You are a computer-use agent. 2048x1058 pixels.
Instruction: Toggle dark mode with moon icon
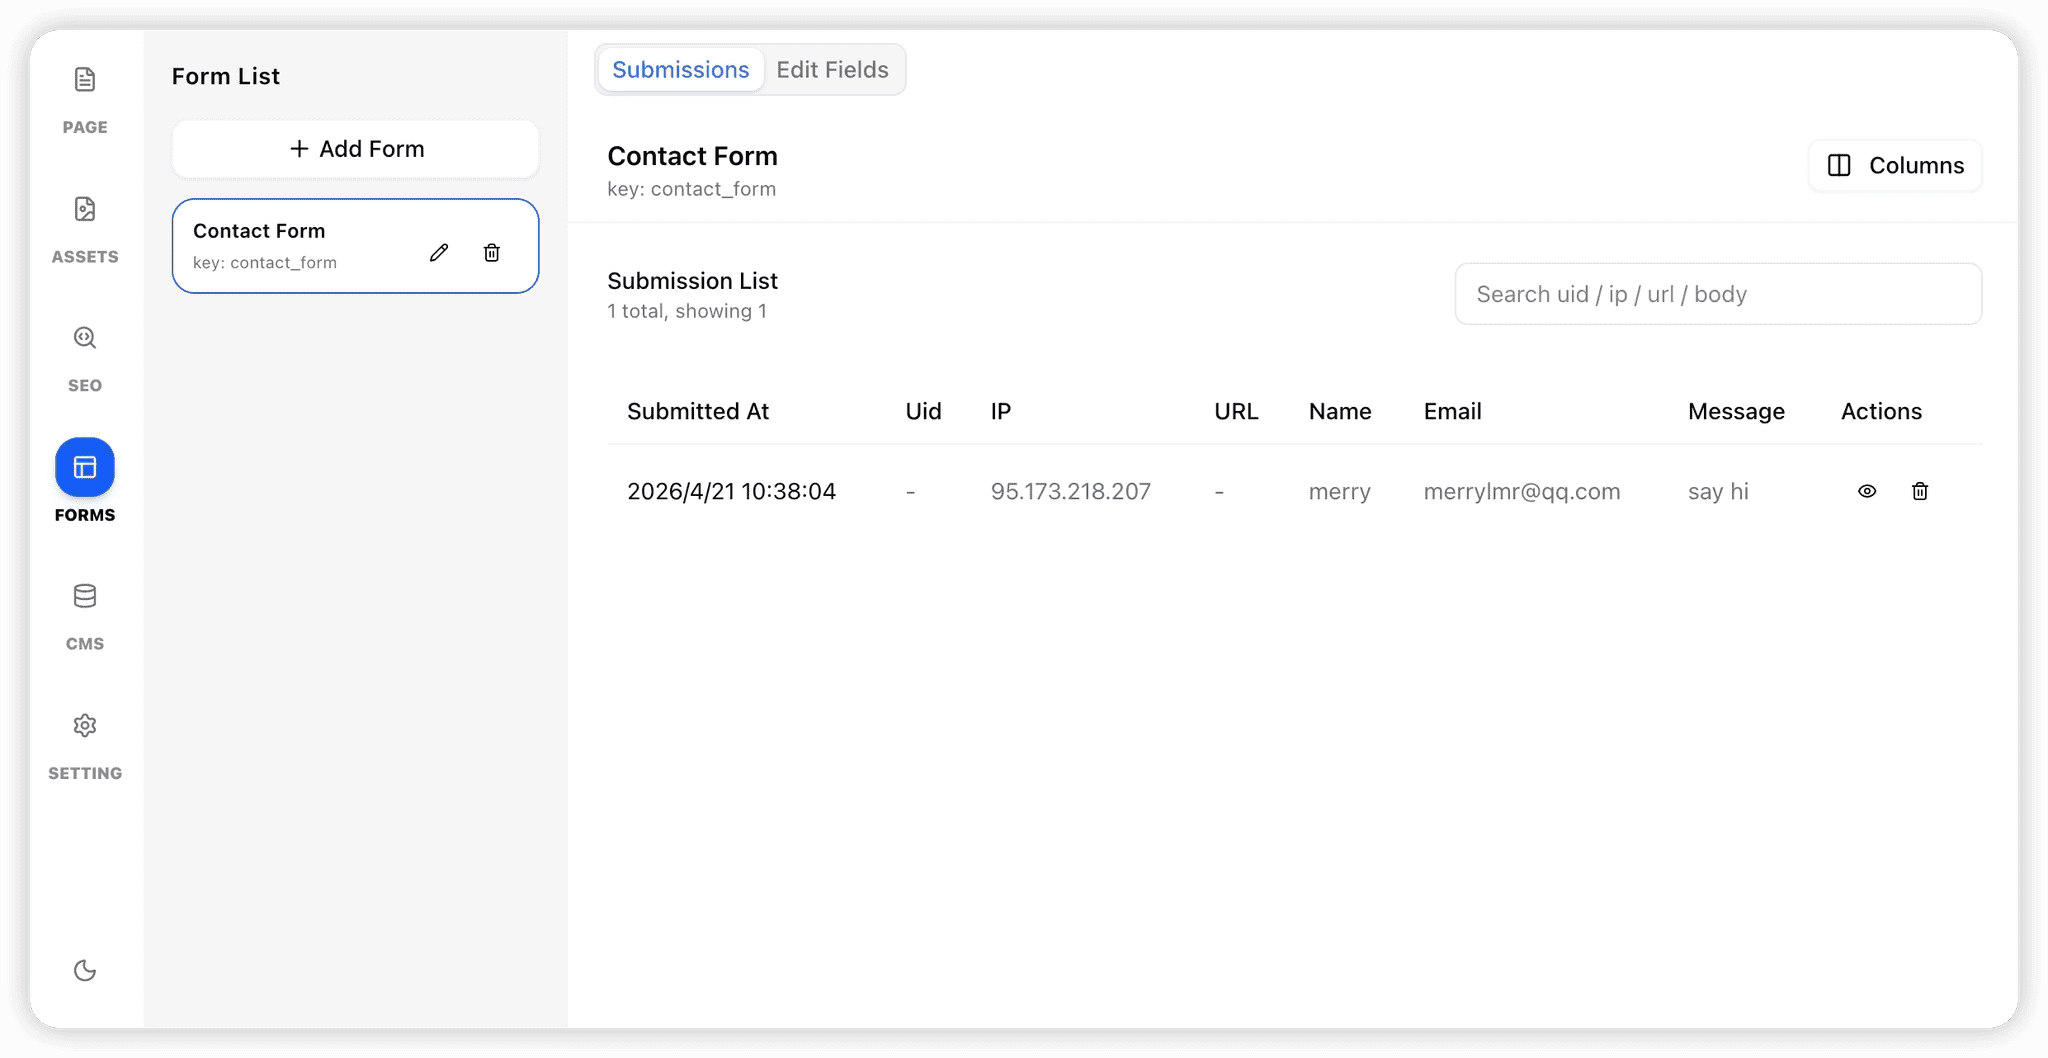click(x=85, y=970)
